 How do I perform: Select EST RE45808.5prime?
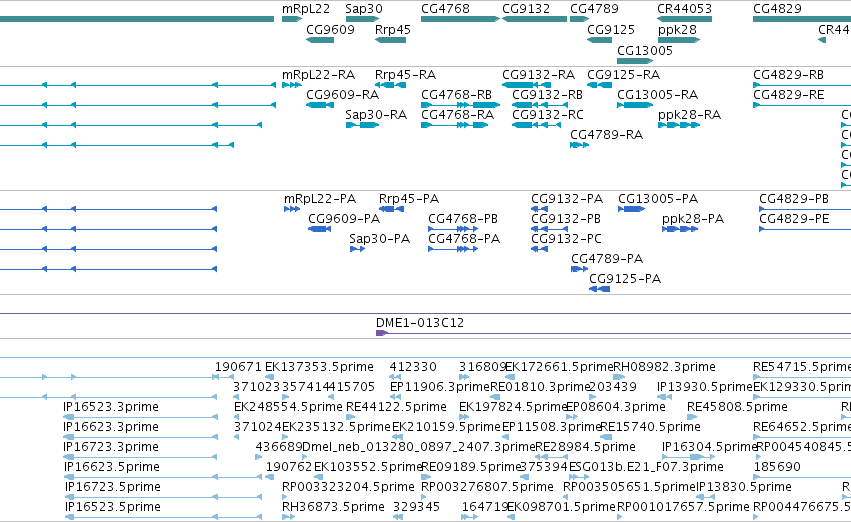pyautogui.click(x=691, y=417)
